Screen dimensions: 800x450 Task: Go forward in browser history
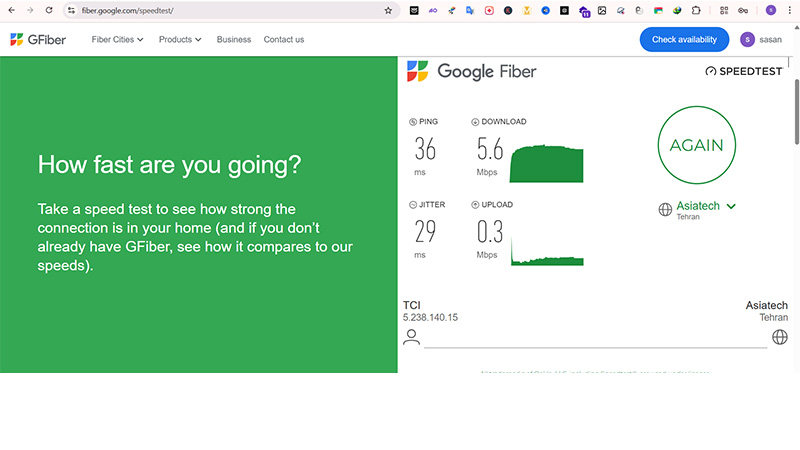30,10
